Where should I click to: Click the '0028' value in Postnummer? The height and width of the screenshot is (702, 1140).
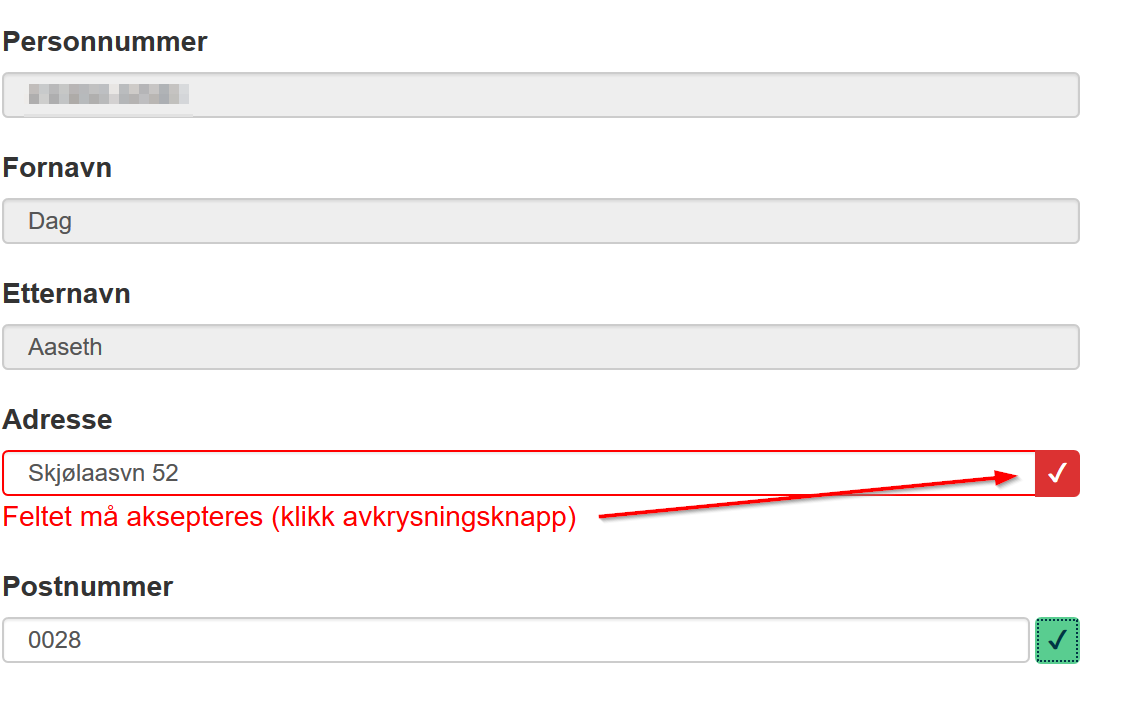55,640
